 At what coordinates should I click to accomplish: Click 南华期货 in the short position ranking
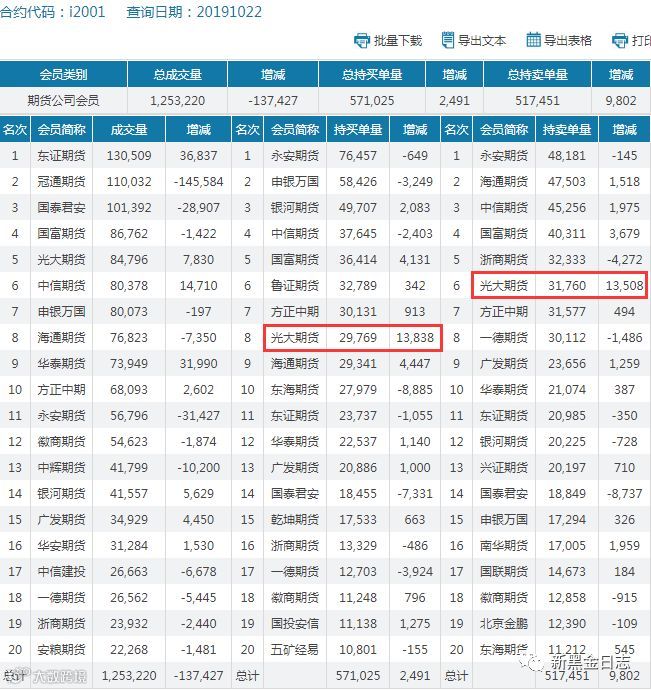(x=504, y=545)
